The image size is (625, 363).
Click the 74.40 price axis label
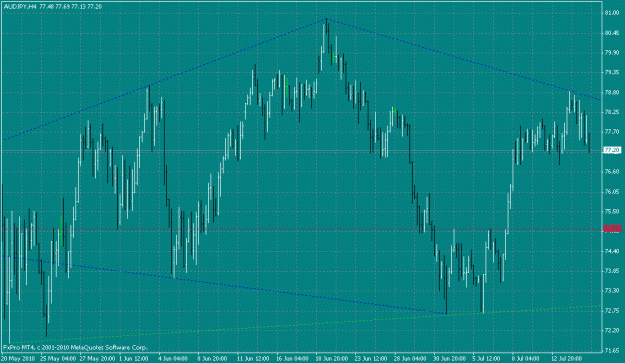(612, 251)
